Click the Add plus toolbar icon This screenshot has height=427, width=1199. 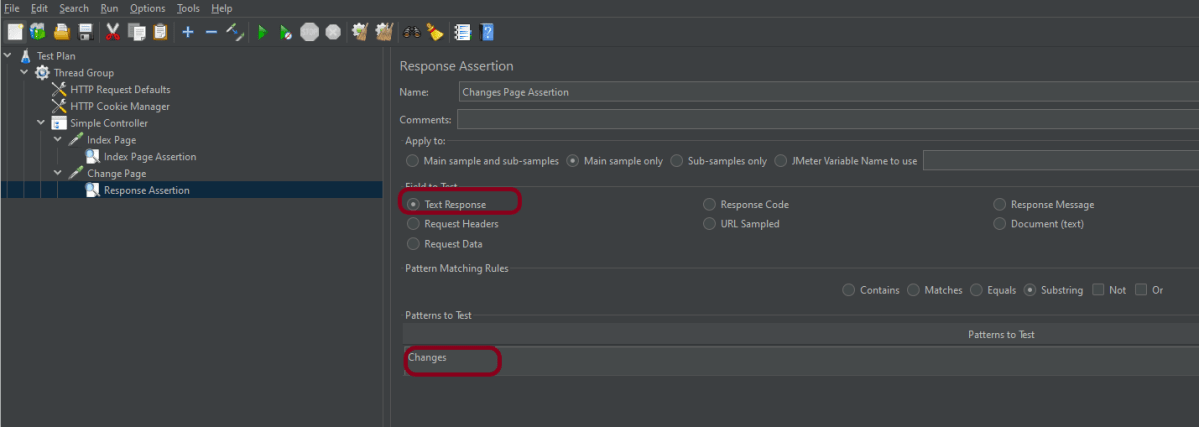point(187,32)
